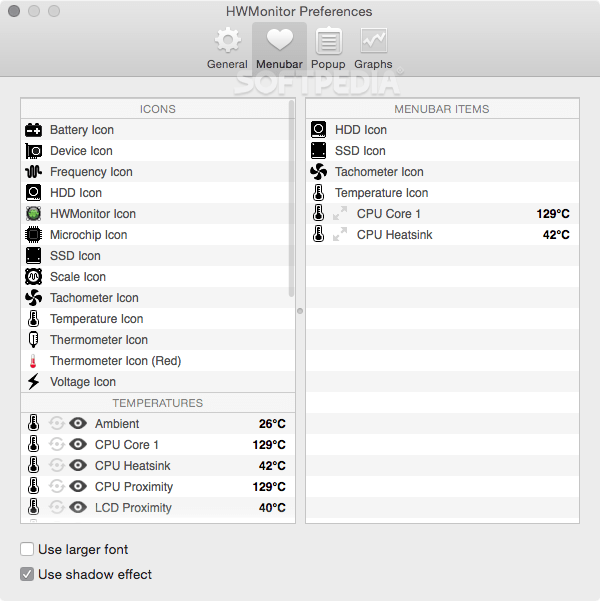Select the HDD Icon in the Icons panel
600x601 pixels.
(33, 193)
